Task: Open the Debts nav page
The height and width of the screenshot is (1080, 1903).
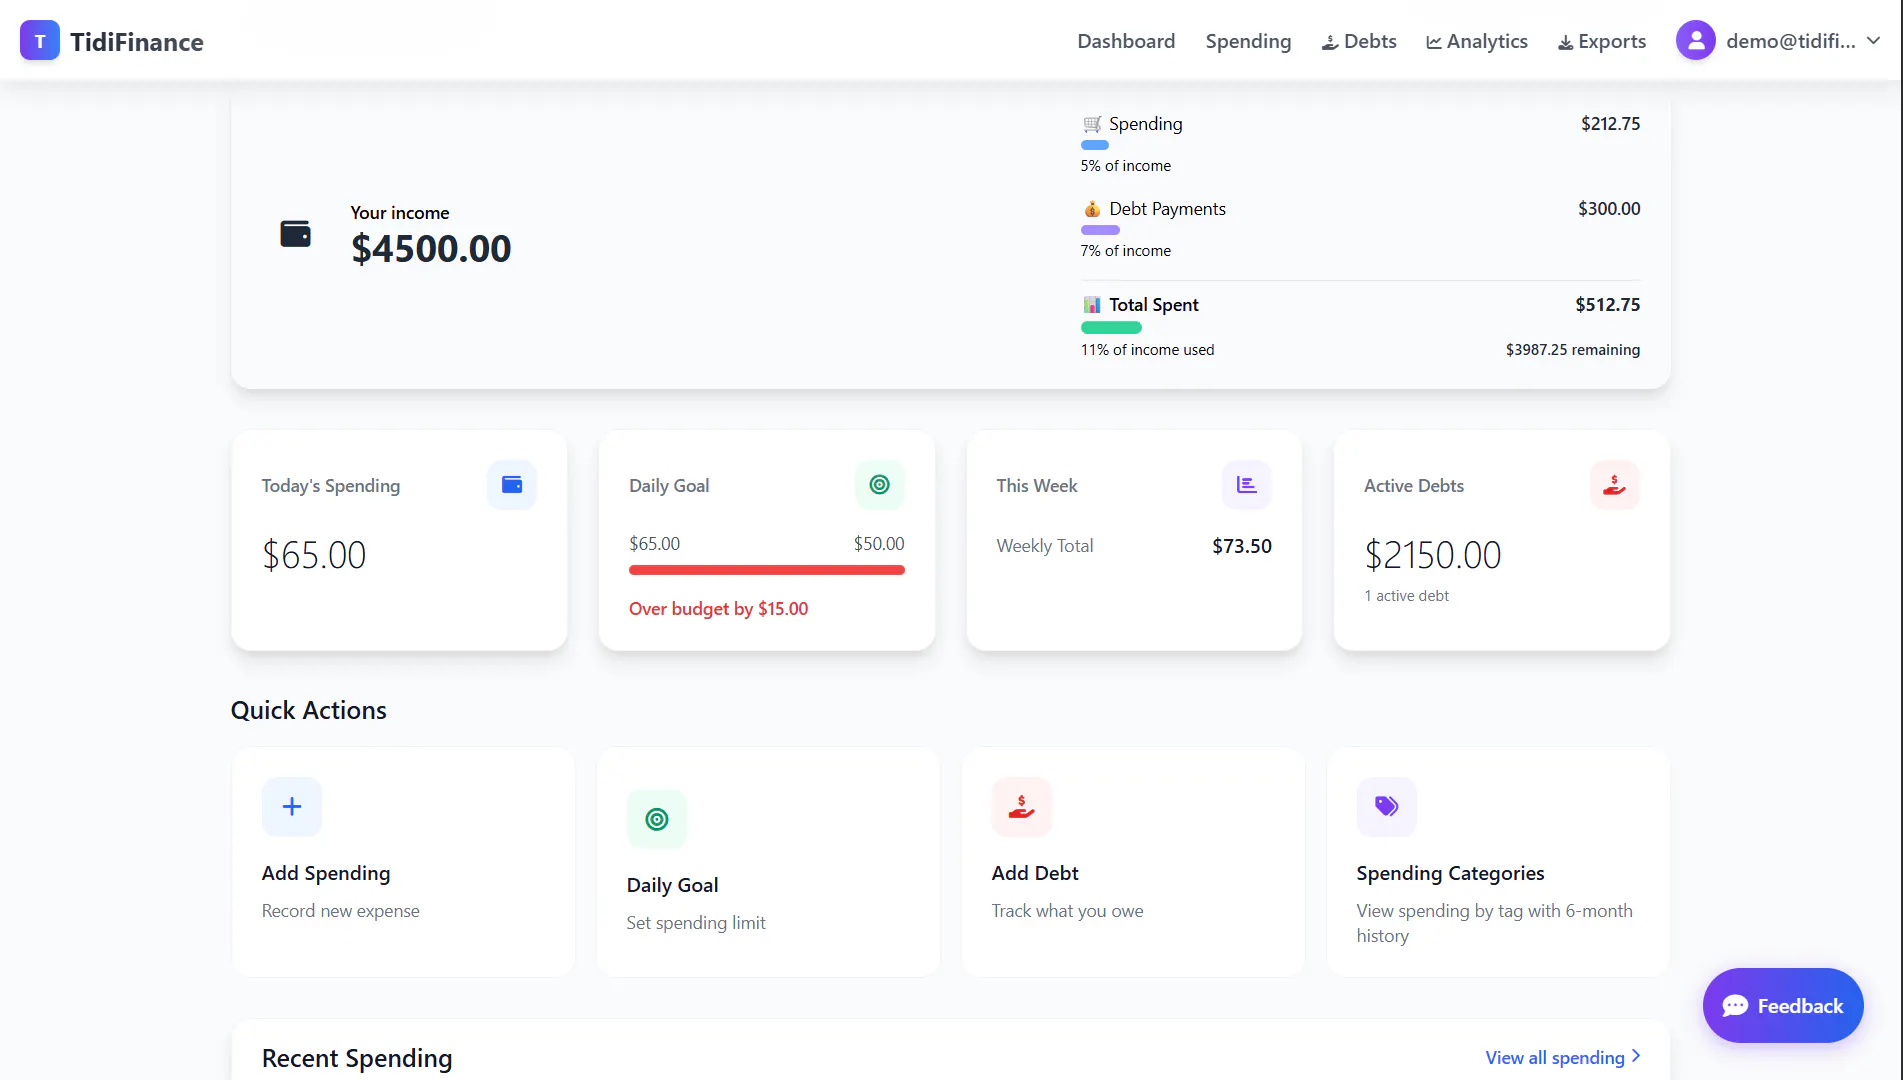Action: 1359,41
